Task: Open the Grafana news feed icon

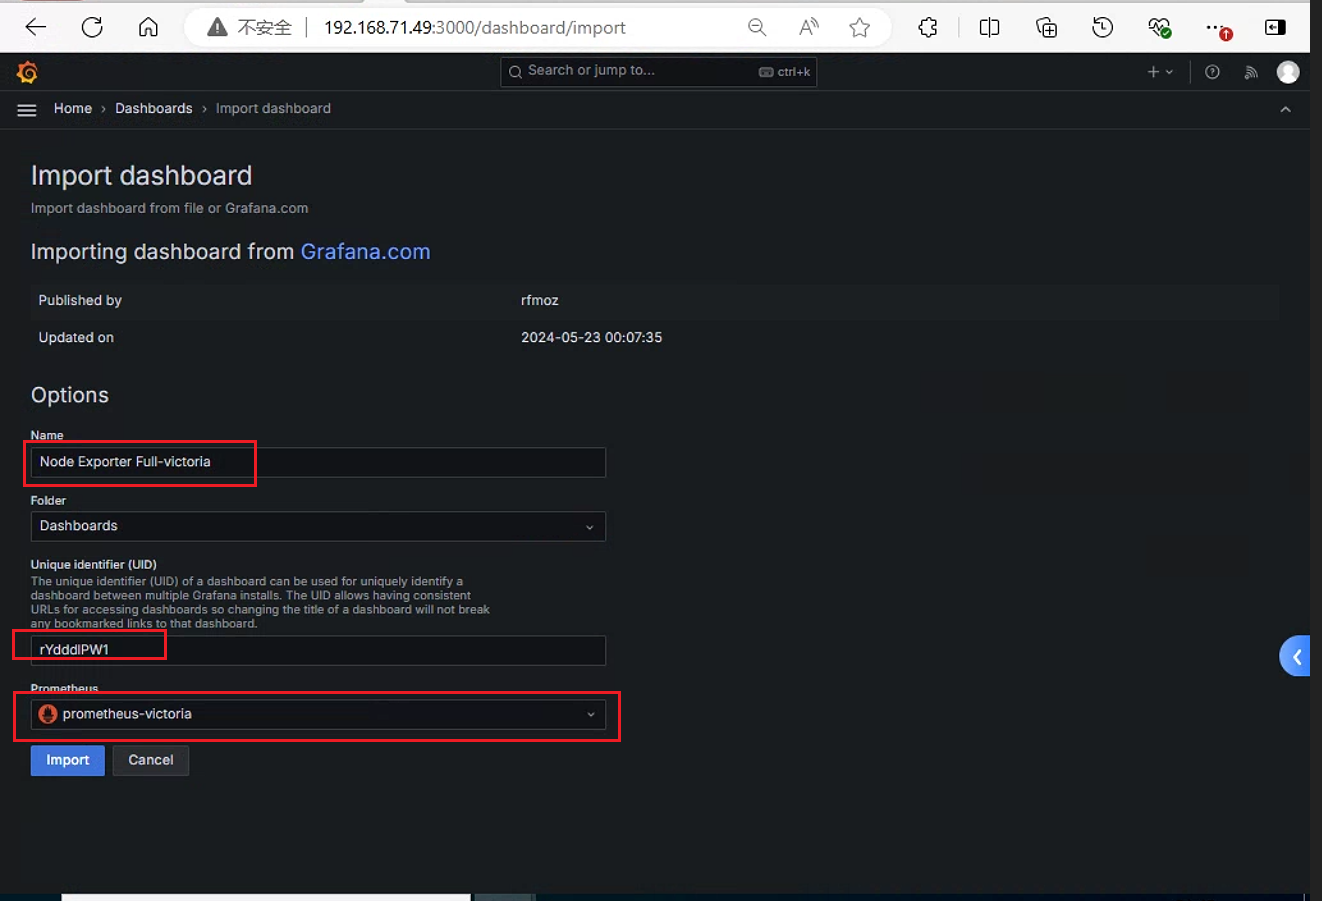Action: coord(1250,72)
